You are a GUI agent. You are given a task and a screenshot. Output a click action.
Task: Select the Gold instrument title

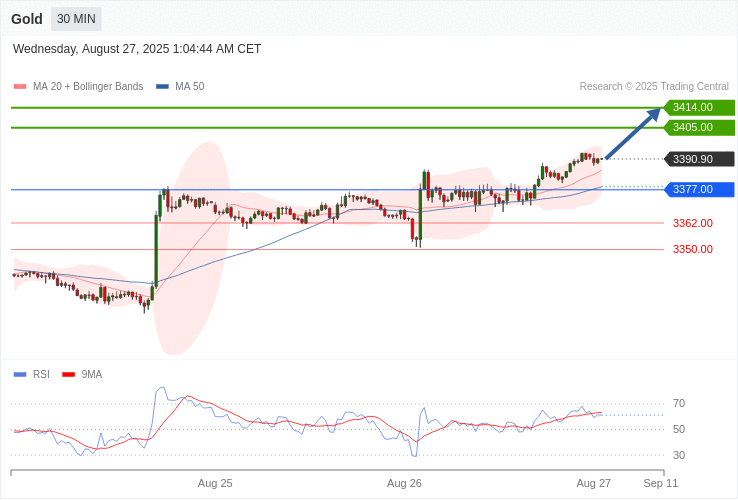(x=27, y=19)
